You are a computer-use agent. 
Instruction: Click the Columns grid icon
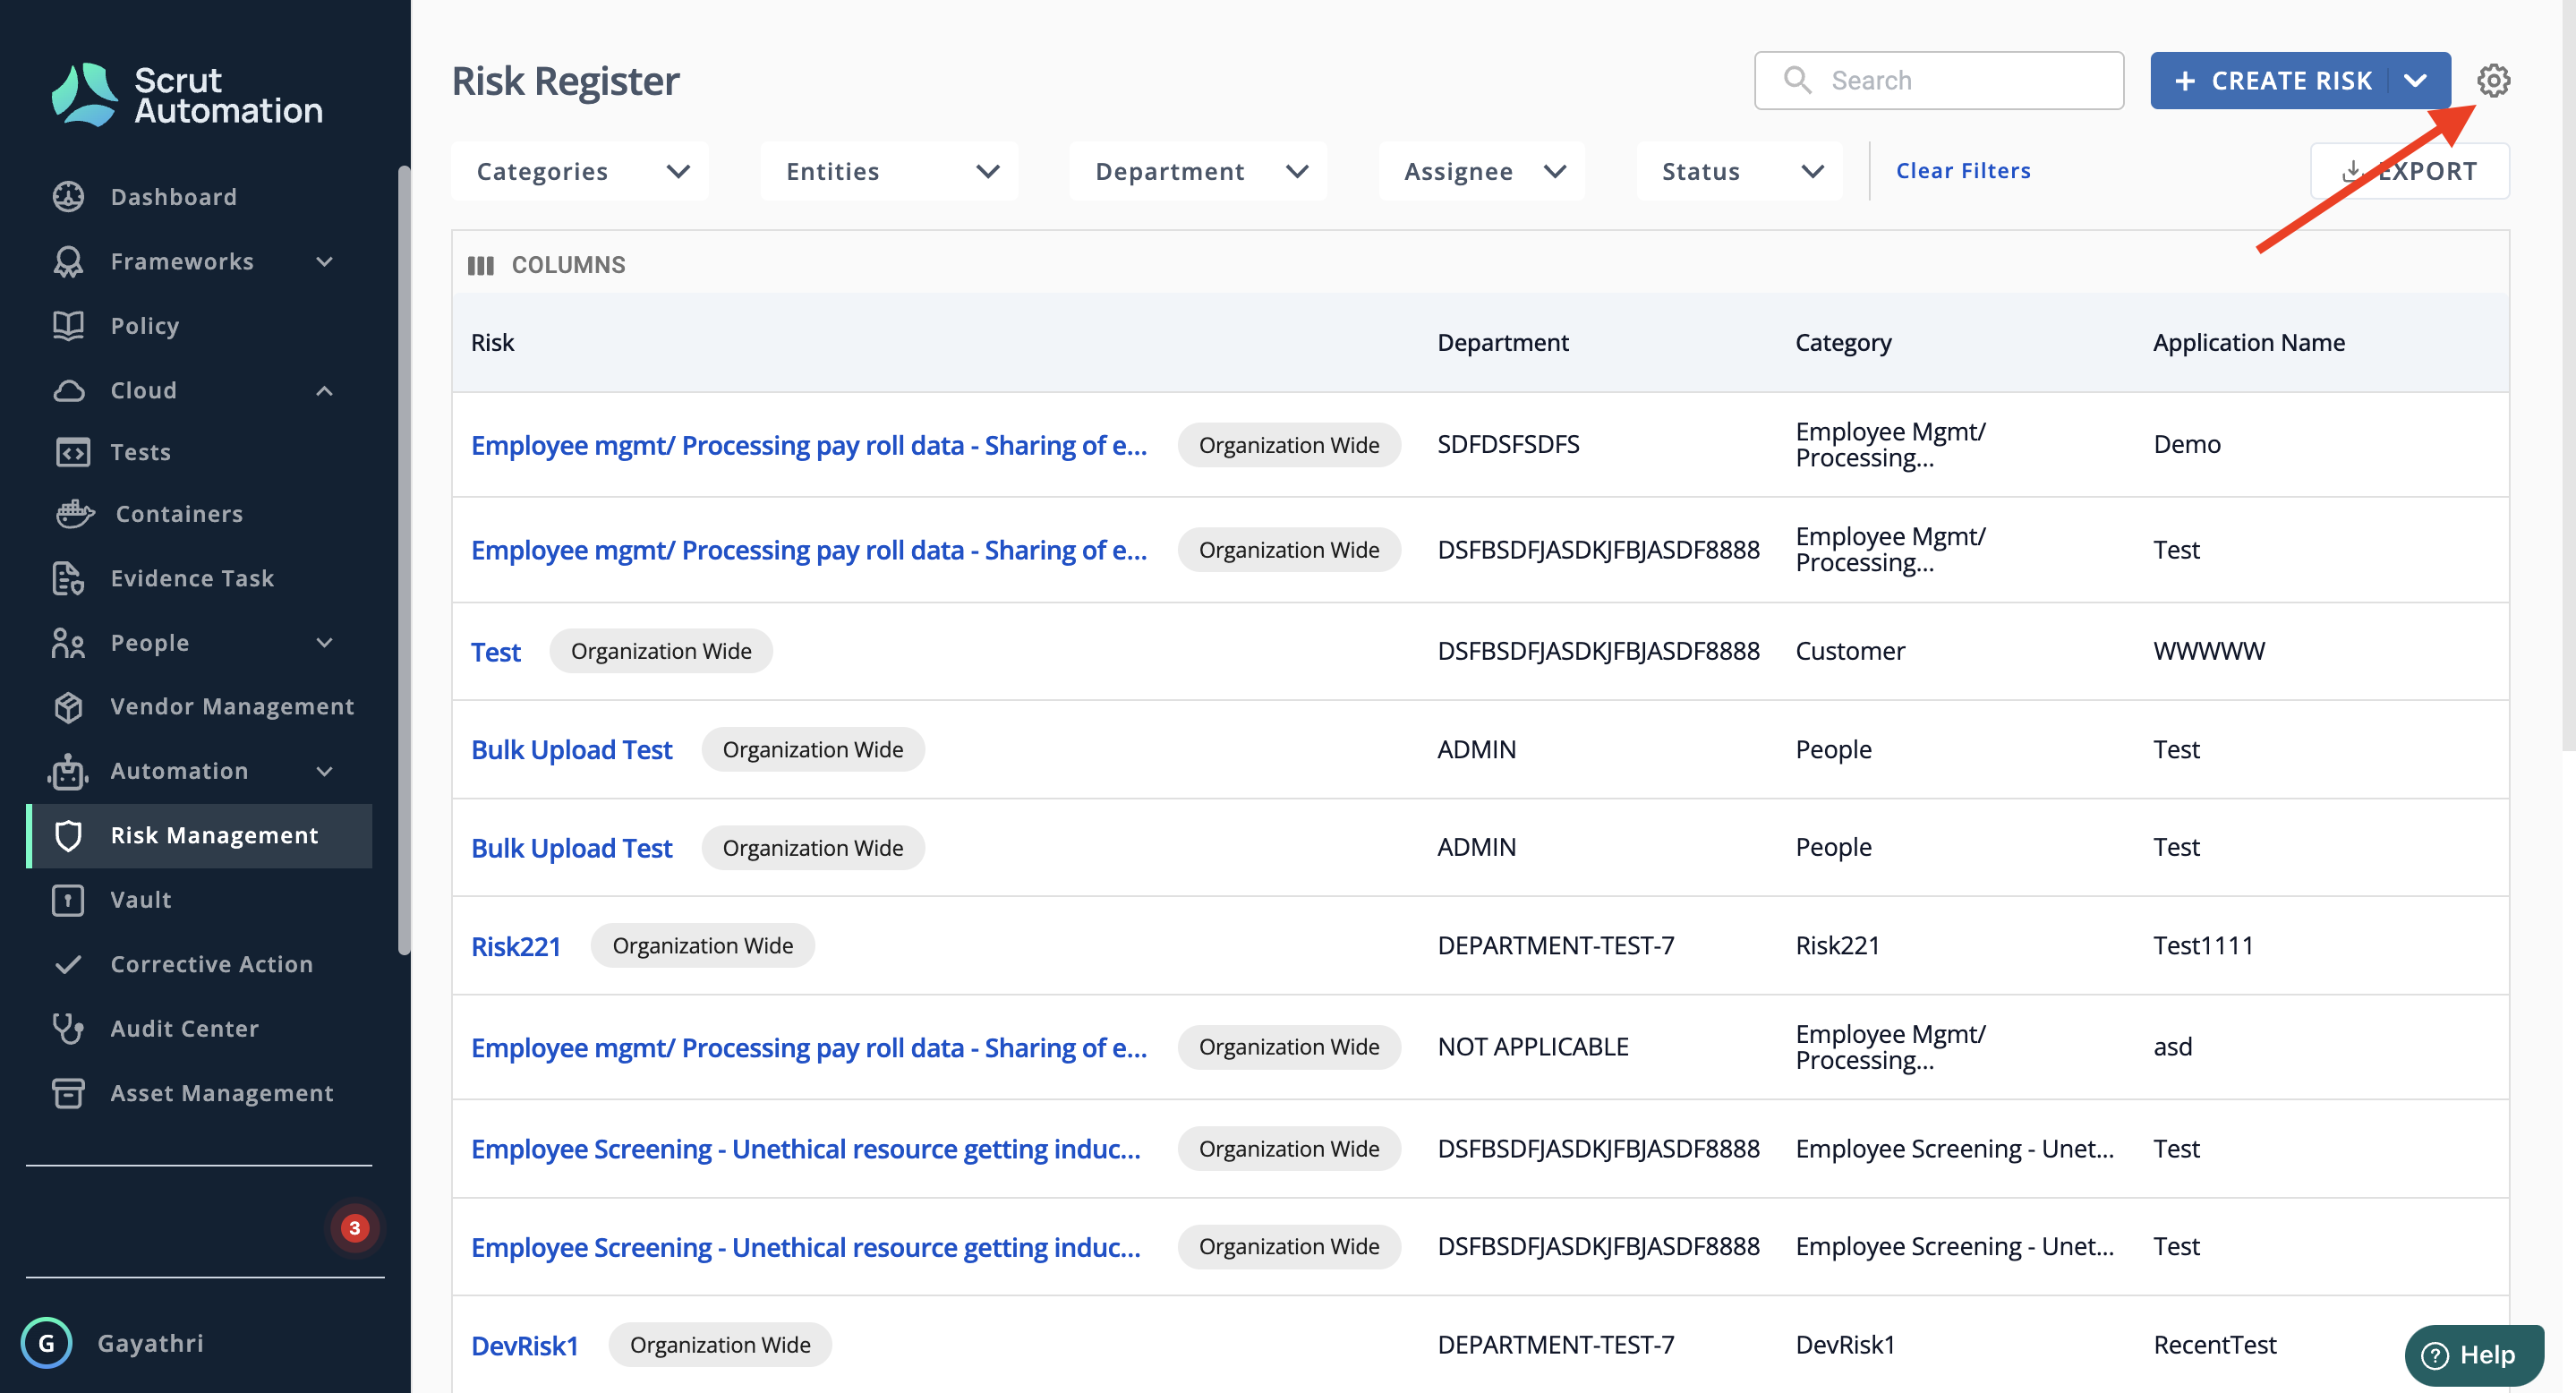pyautogui.click(x=480, y=265)
